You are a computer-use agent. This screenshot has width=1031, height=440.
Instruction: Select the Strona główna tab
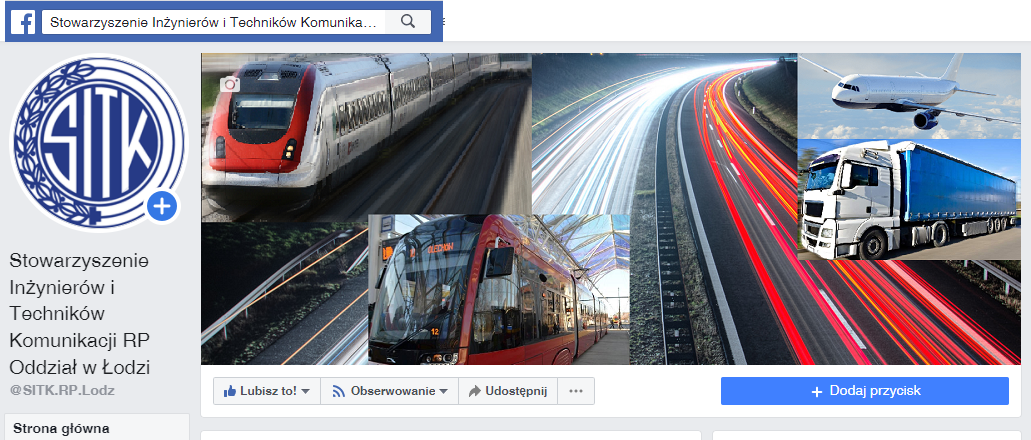pos(97,428)
